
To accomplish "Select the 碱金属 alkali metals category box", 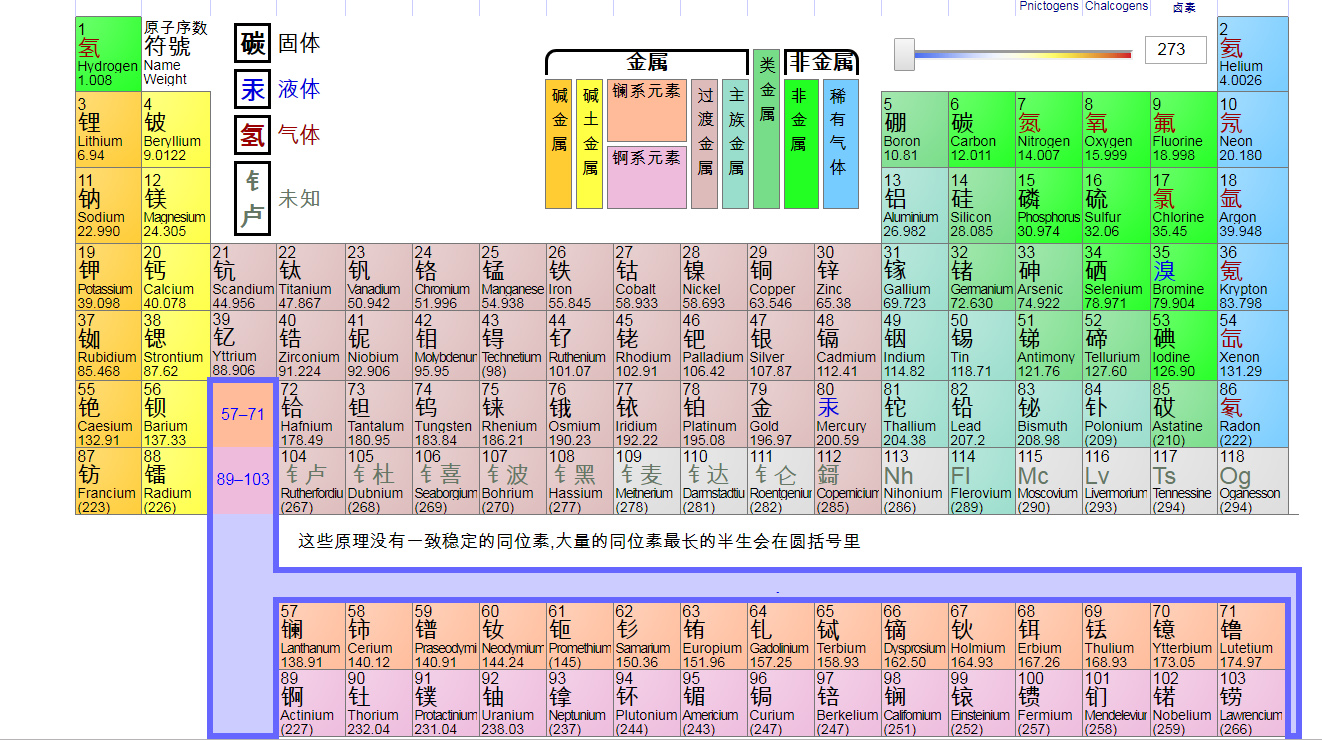I will tap(558, 144).
